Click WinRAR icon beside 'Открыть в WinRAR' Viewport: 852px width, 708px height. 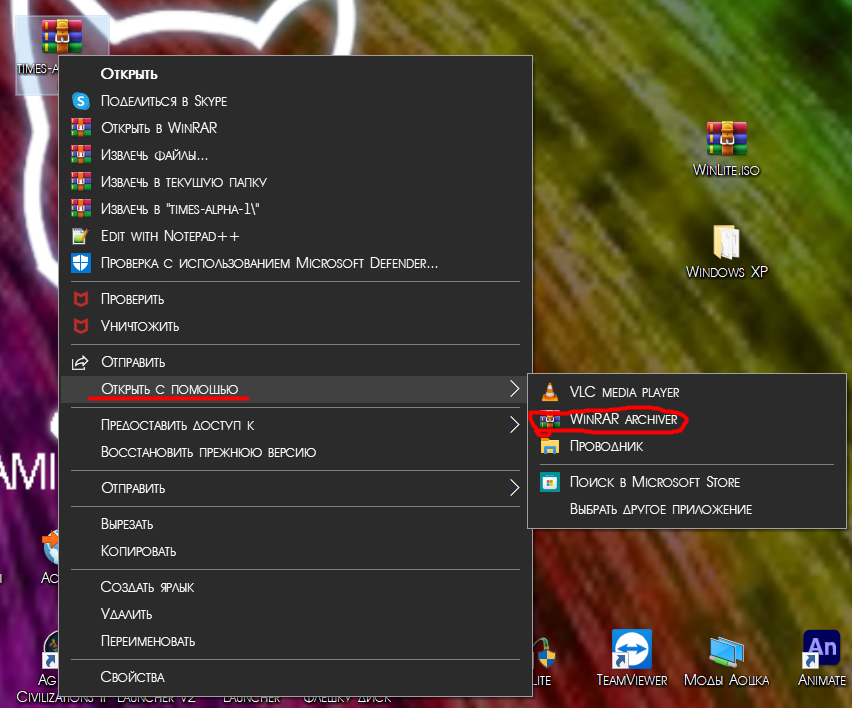tap(81, 128)
